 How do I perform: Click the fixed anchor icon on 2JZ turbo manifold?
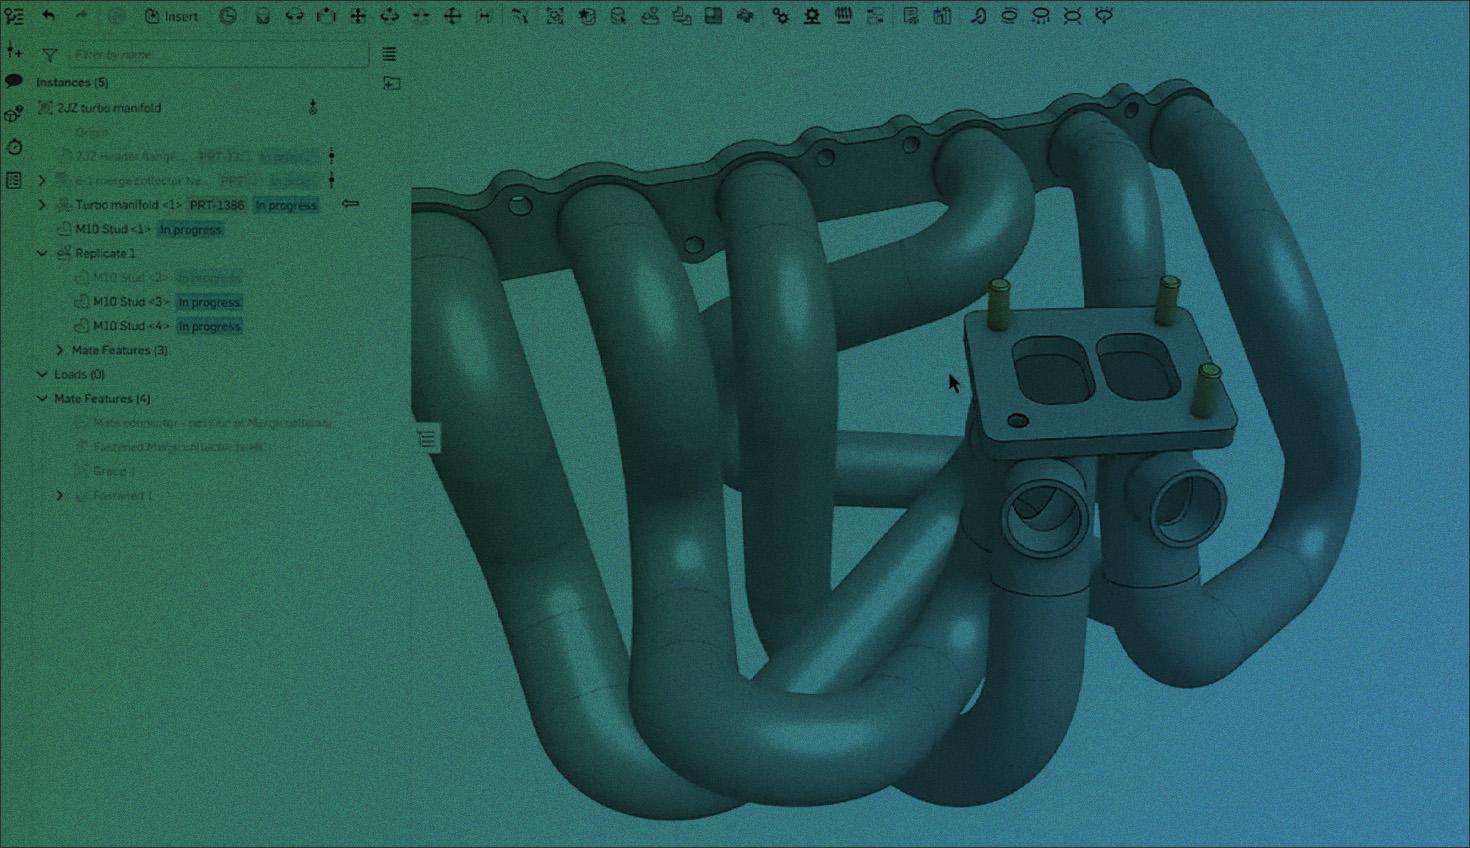point(313,108)
